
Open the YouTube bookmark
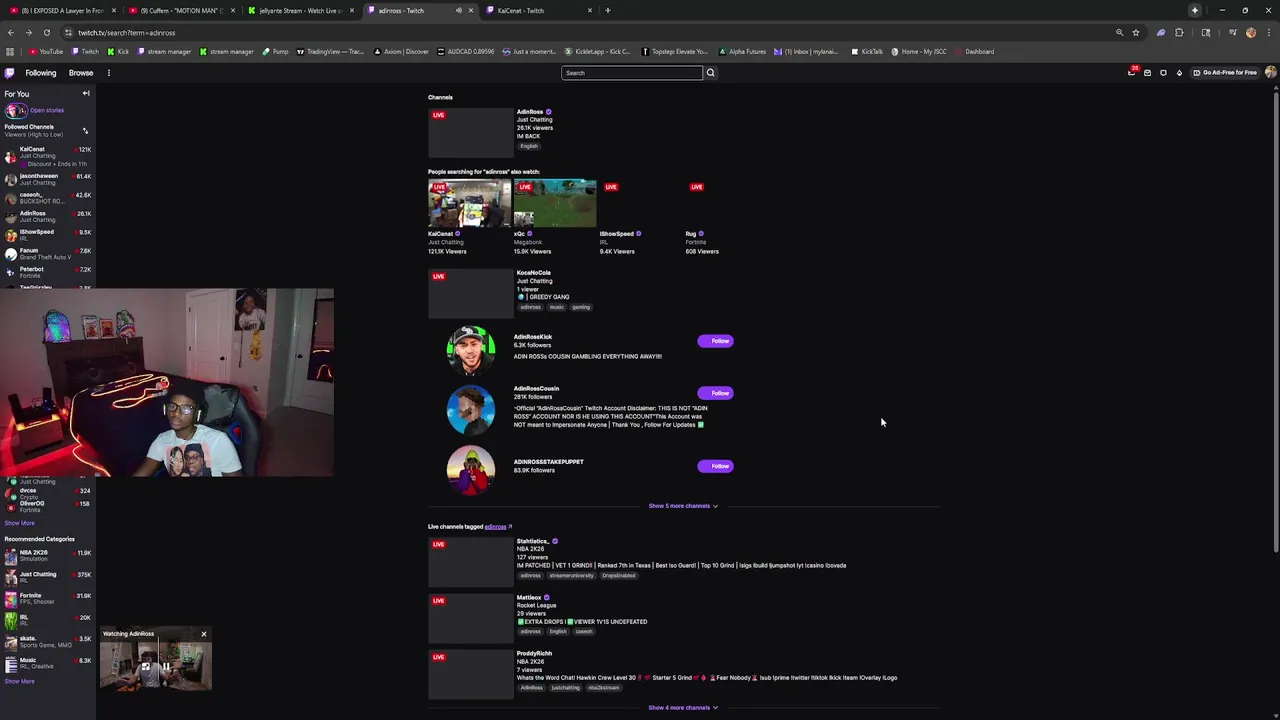point(46,51)
